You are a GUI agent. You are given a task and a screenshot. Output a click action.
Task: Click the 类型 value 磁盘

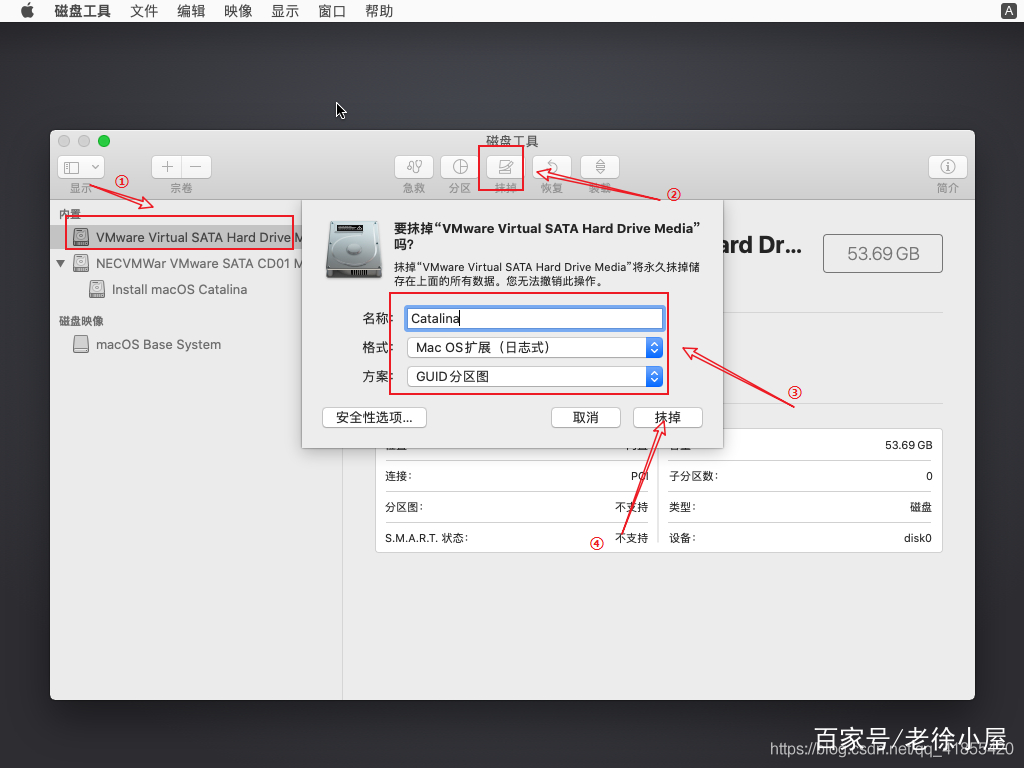click(x=921, y=507)
